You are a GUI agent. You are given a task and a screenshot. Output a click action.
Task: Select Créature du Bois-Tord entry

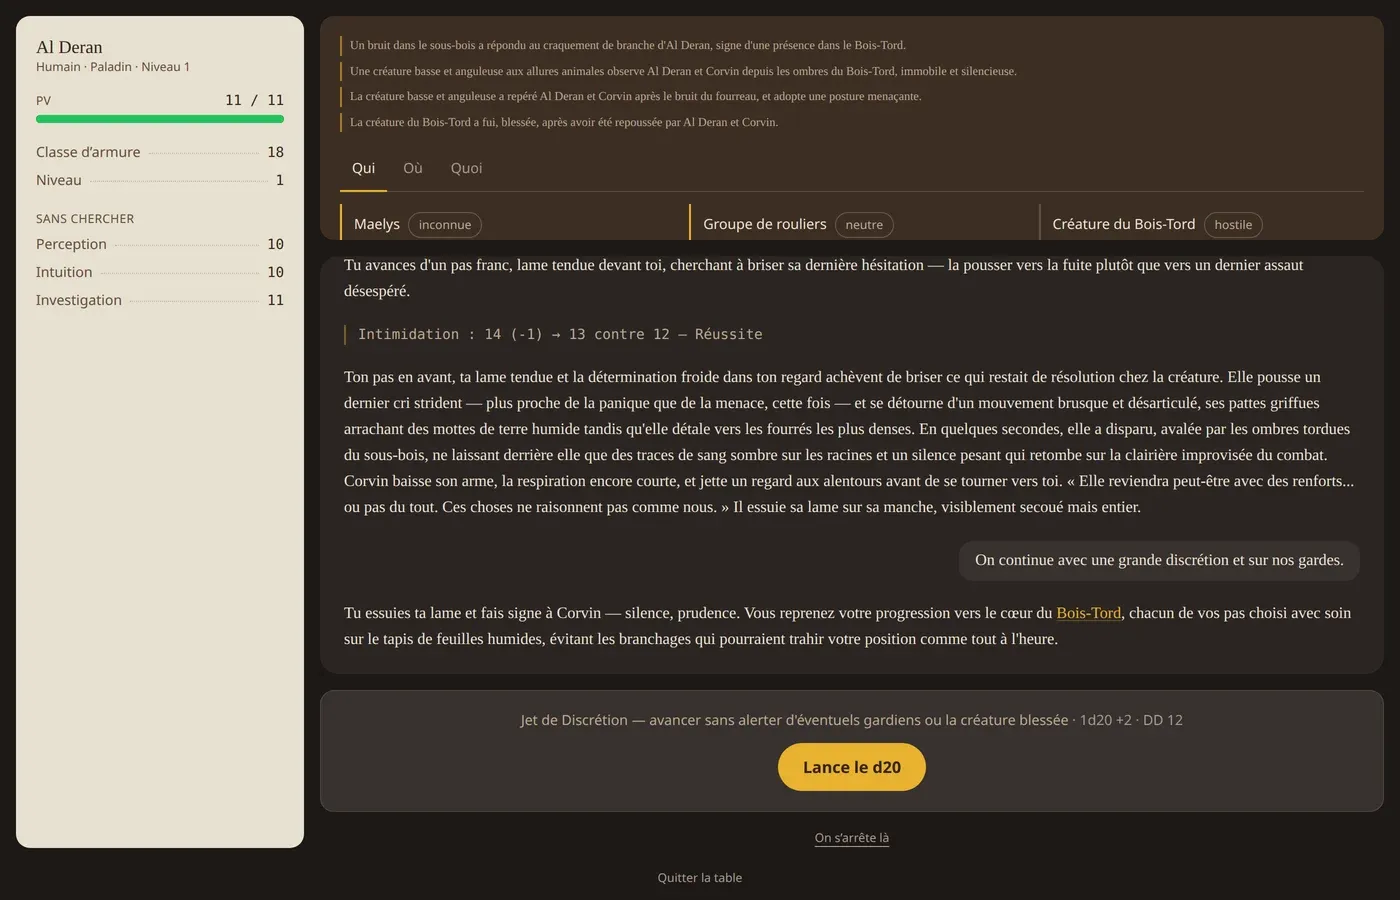coord(1201,224)
